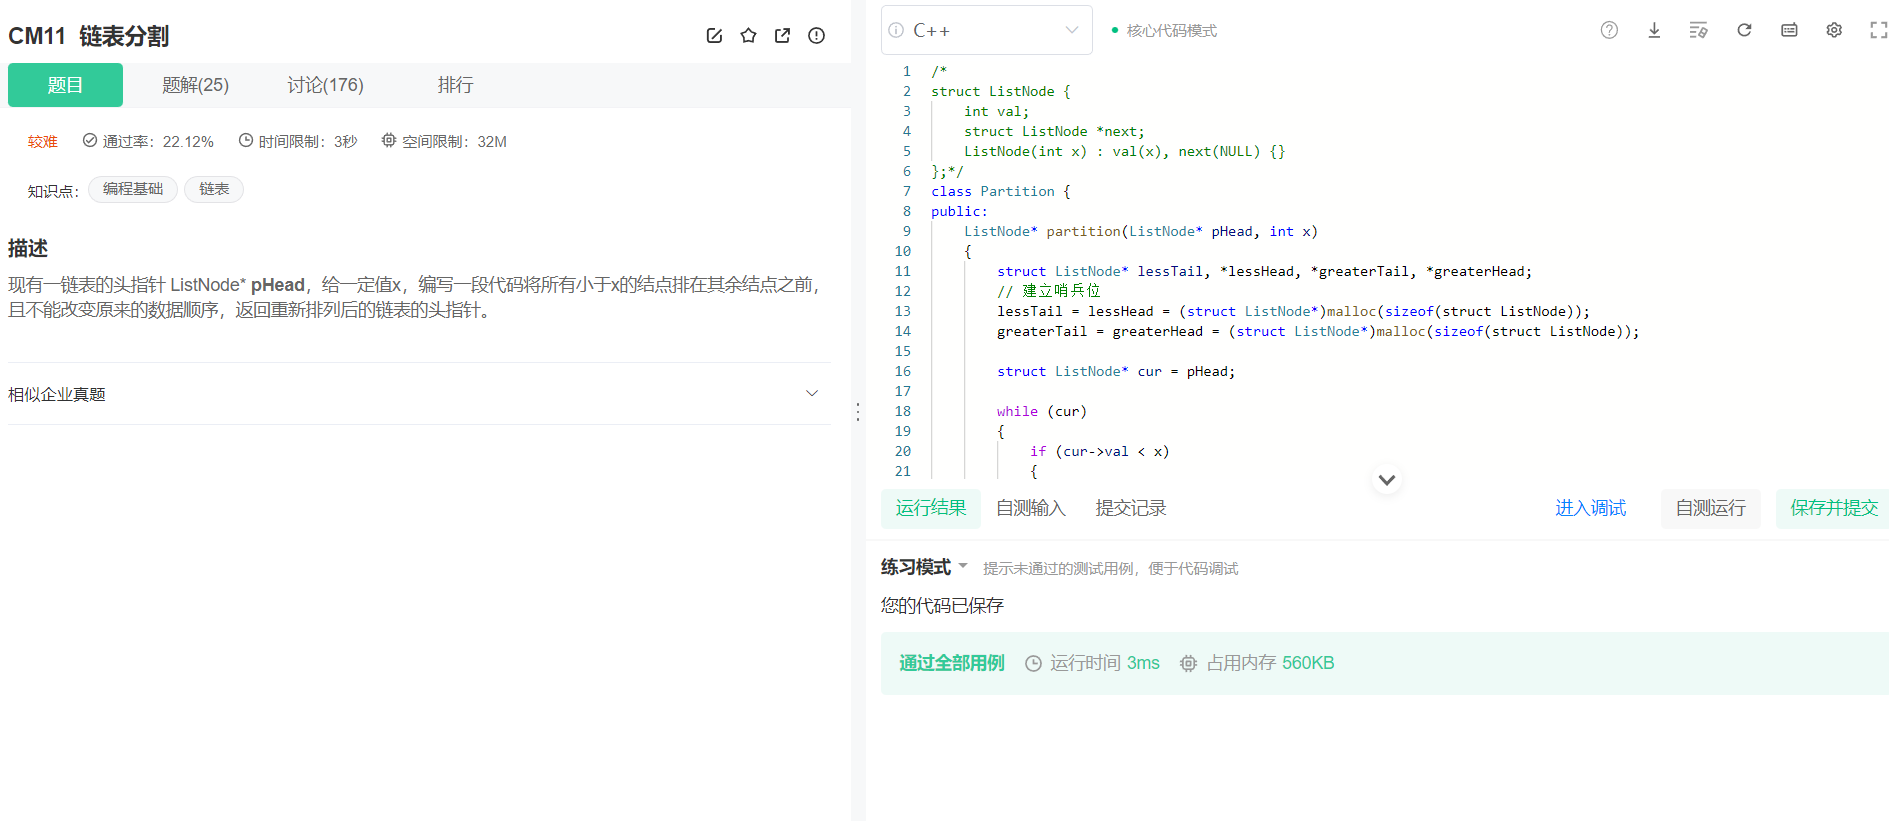
Task: Click the 保存并提交 button
Action: (1833, 508)
